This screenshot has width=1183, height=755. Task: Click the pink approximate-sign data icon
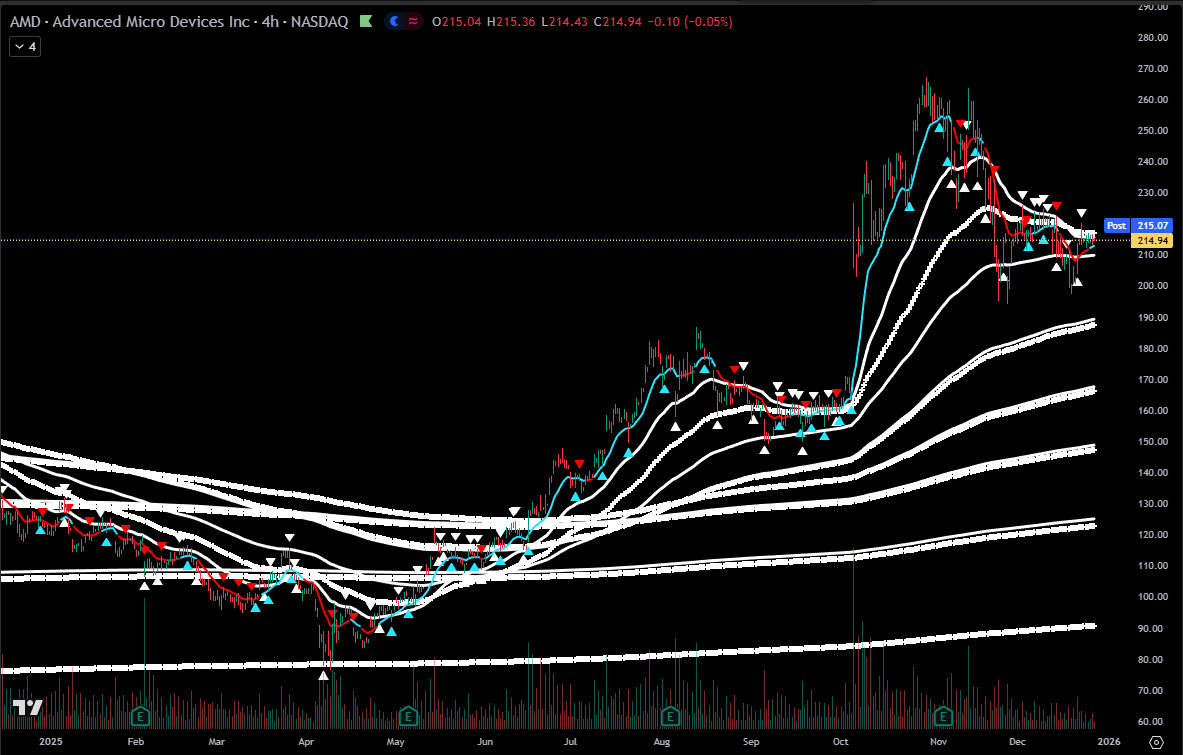click(x=413, y=22)
